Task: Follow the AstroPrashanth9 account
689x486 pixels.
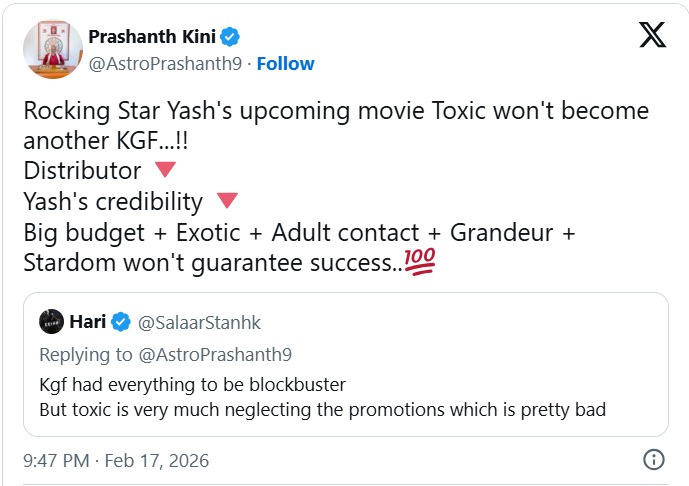Action: 285,63
